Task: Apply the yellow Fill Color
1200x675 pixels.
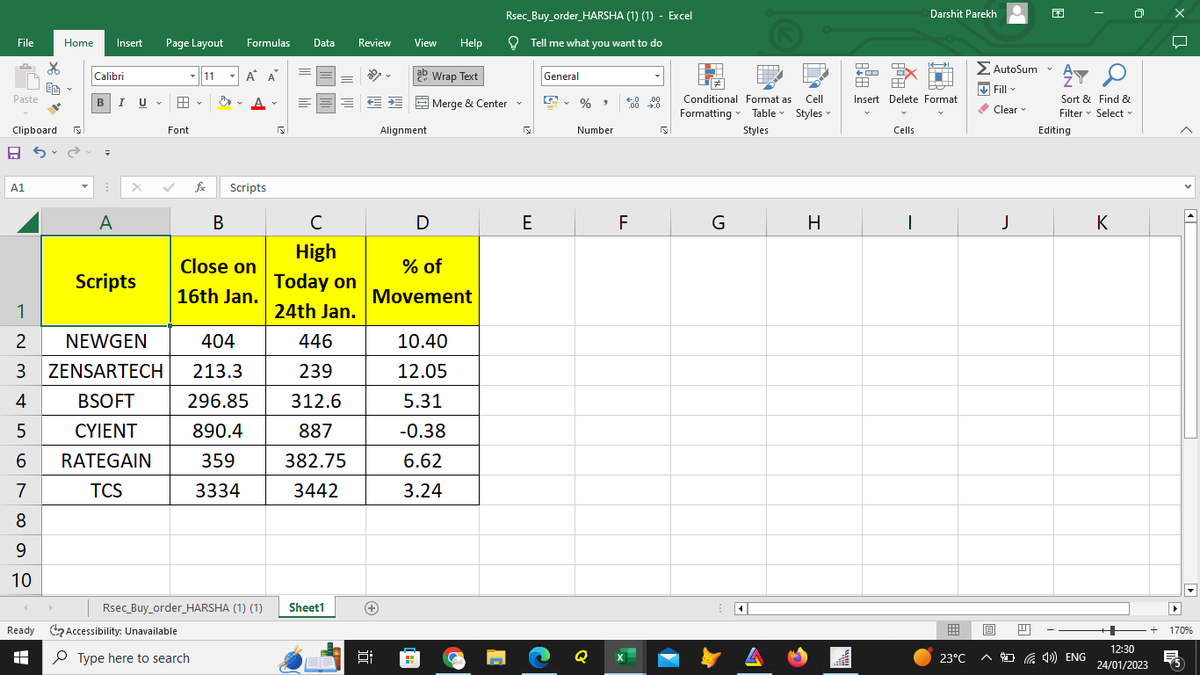Action: tap(225, 104)
